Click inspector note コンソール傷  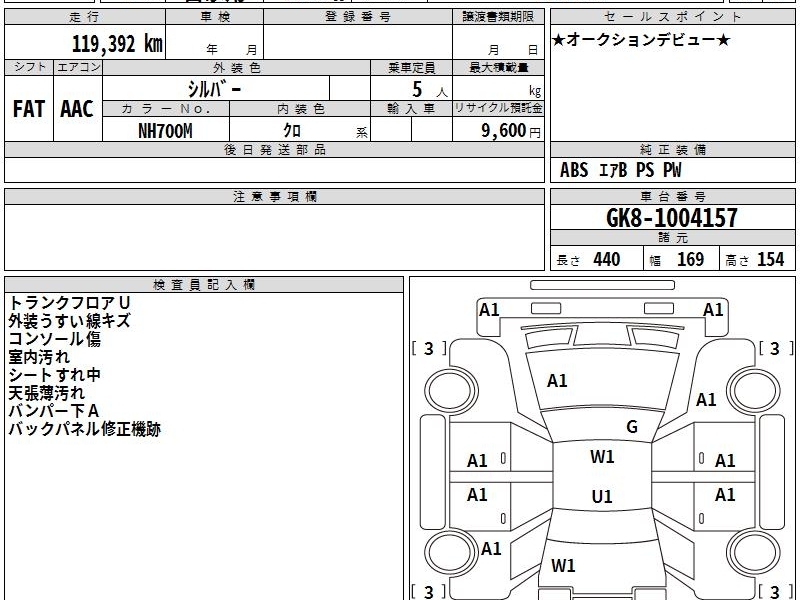point(55,339)
